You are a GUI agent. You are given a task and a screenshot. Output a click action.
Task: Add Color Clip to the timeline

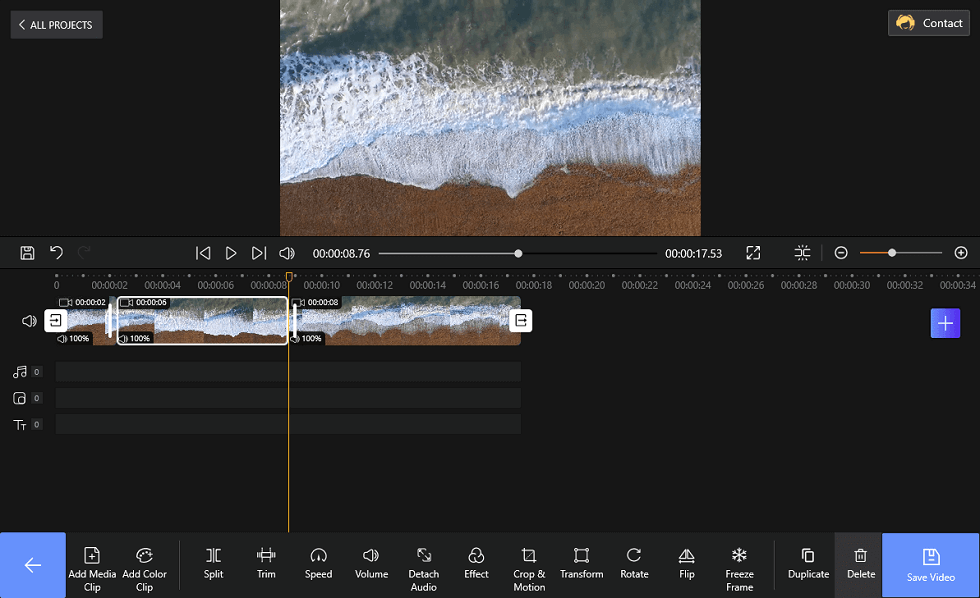(x=144, y=569)
